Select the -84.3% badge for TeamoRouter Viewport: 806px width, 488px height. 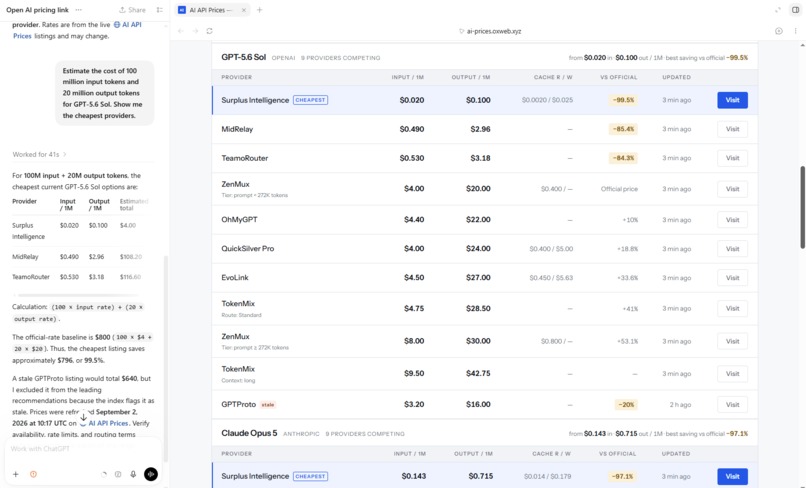coord(623,158)
